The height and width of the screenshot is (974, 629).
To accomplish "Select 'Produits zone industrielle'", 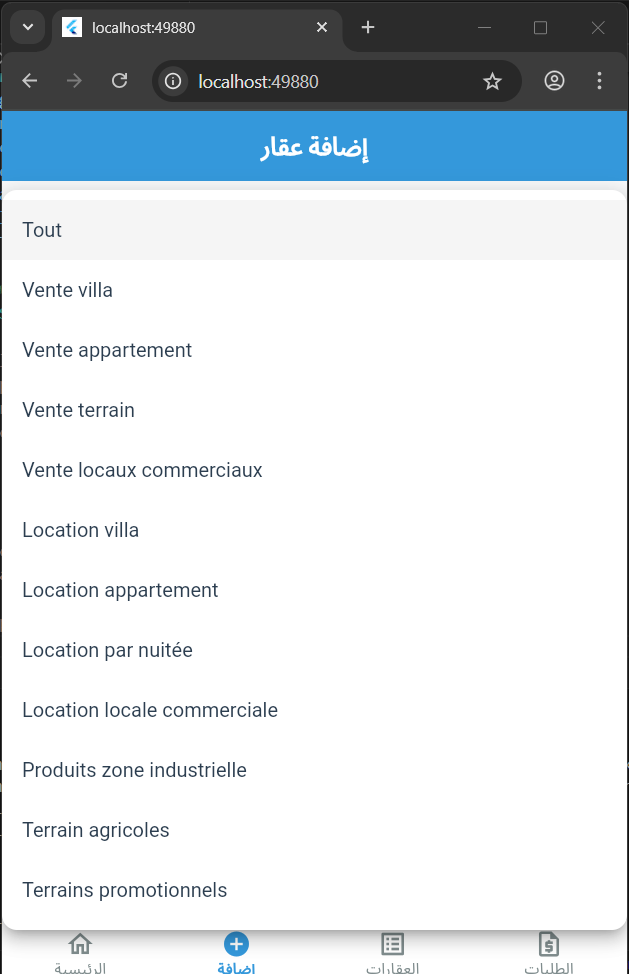I will tap(134, 770).
